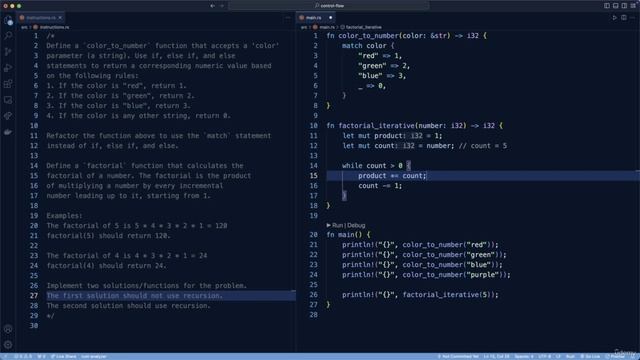Click Prettier in status bar
This screenshot has width=640, height=360.
click(x=615, y=356)
